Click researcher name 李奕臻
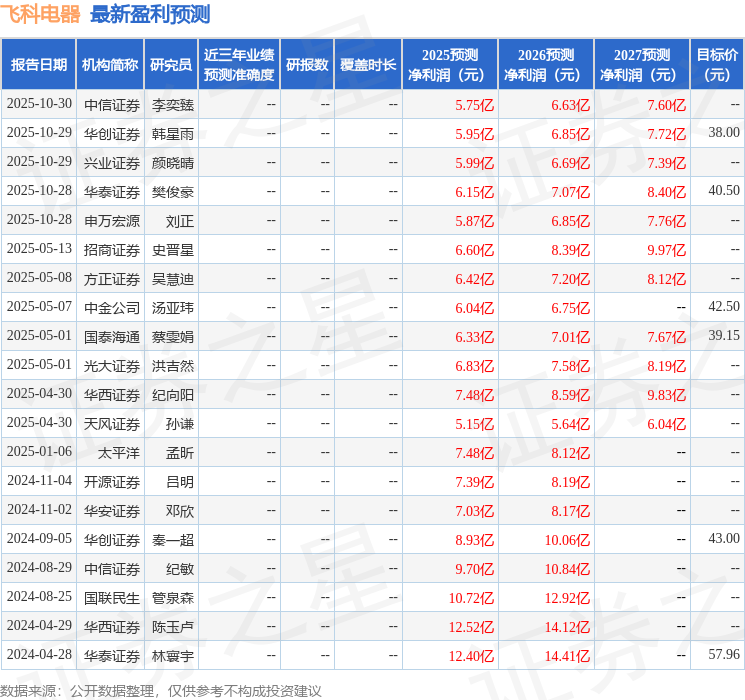 pos(173,104)
